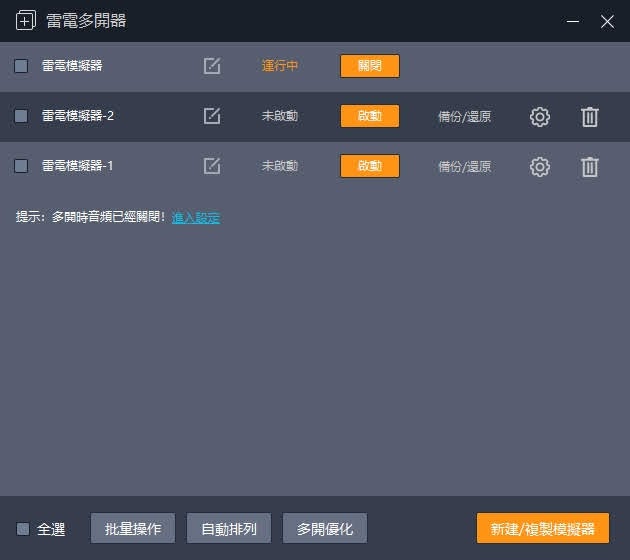Screen dimensions: 630x560
Task: Start 雷電模擬器-2 with the 啟動 button
Action: click(x=370, y=116)
